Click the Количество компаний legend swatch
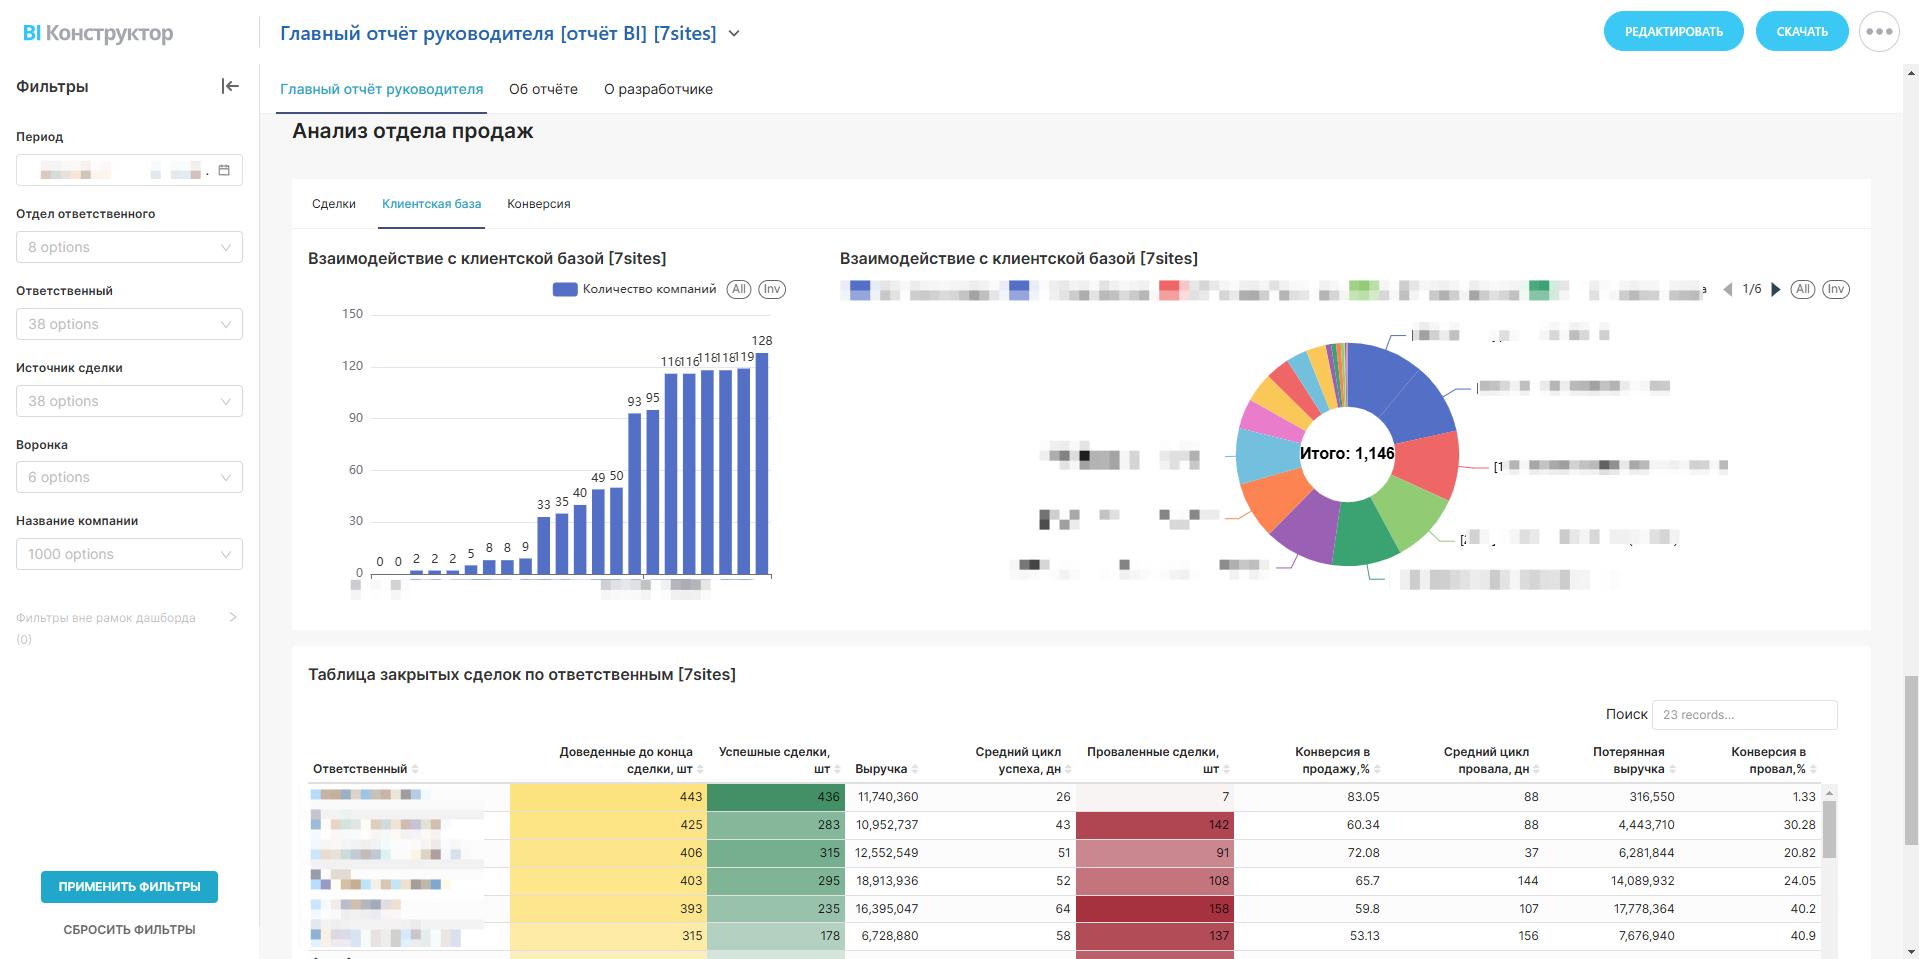This screenshot has height=959, width=1919. point(565,290)
